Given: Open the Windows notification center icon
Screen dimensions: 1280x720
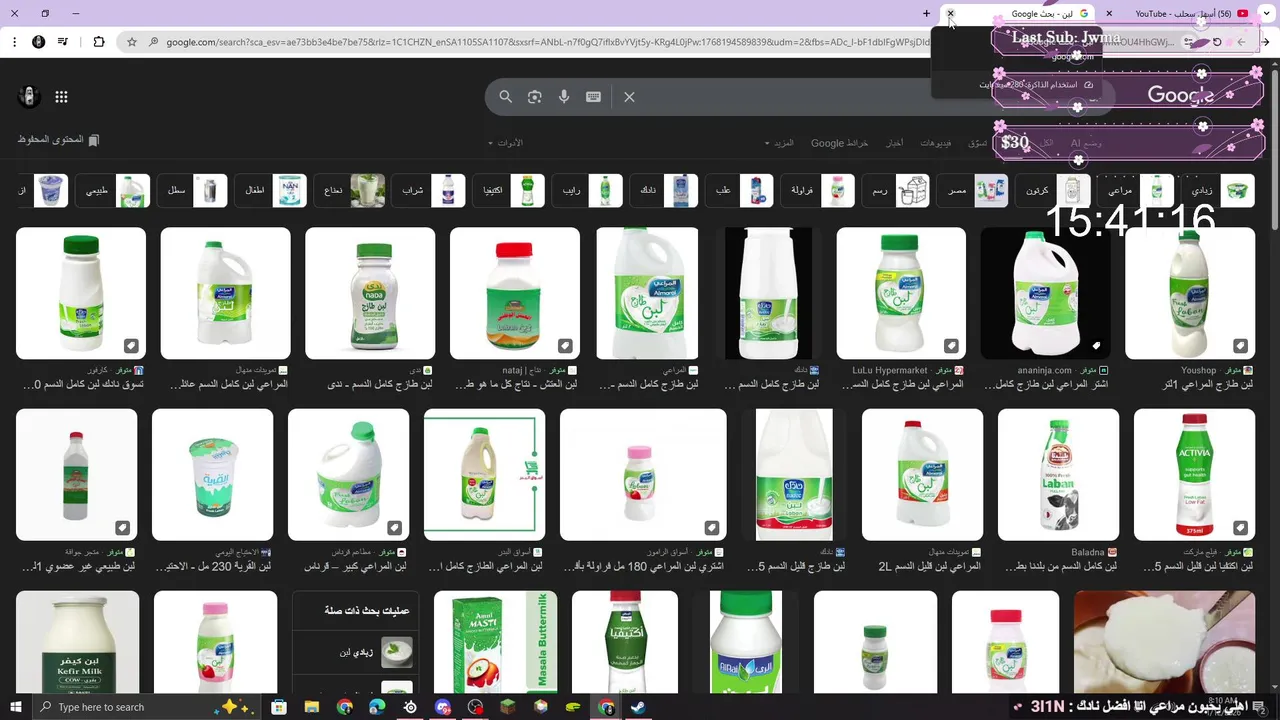Looking at the screenshot, I should click(x=1258, y=707).
